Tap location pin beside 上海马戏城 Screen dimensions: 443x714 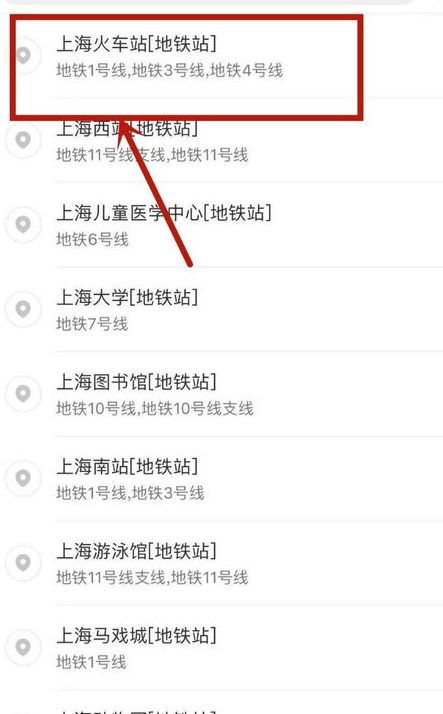23,647
